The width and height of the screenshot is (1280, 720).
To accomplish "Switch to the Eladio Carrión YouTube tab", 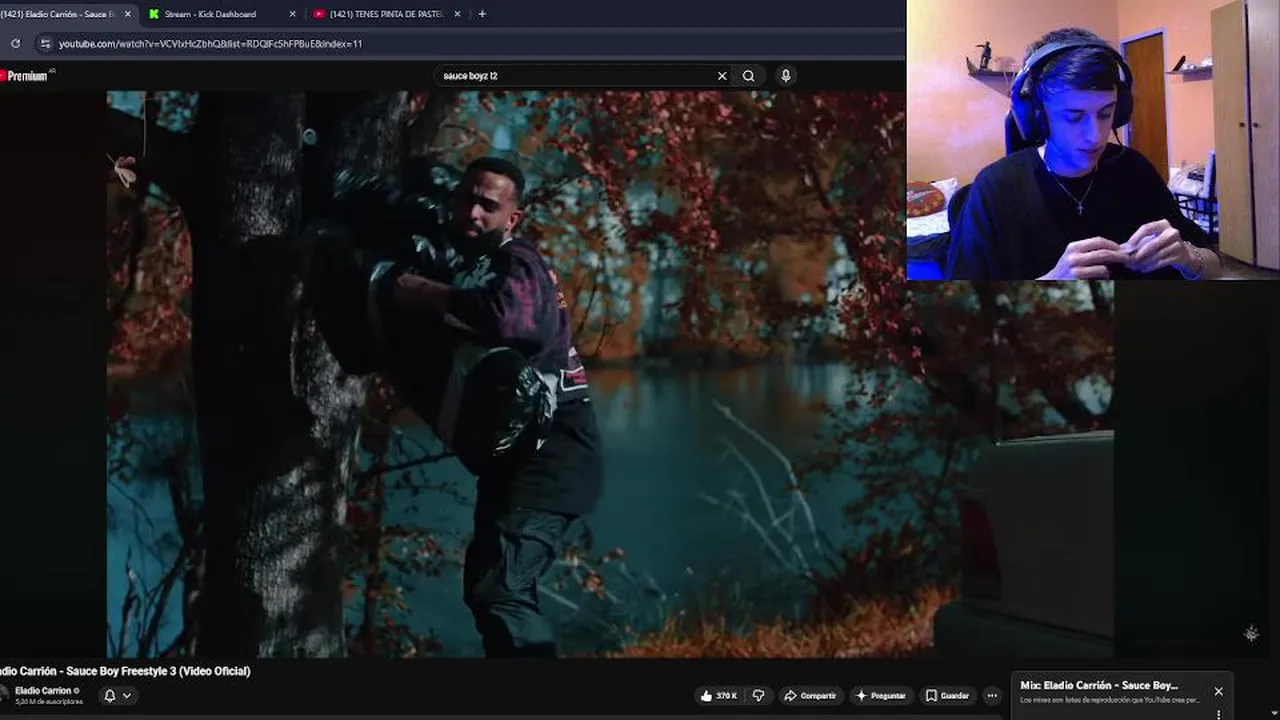I will click(x=58, y=14).
